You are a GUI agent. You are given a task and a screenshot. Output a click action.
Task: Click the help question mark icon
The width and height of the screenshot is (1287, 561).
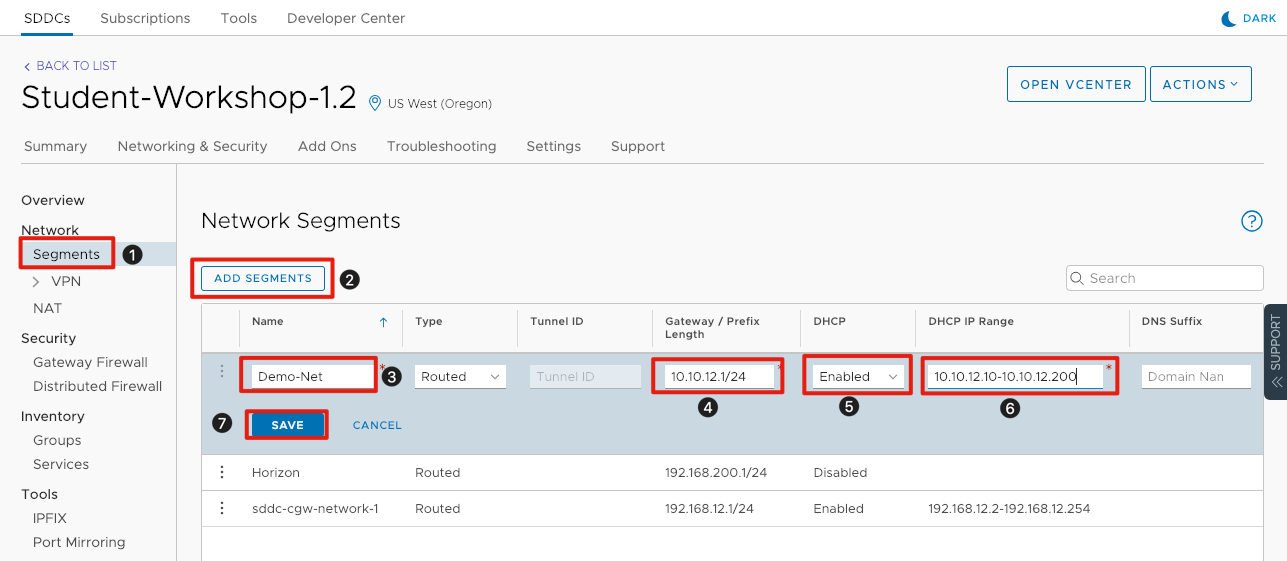[1251, 221]
